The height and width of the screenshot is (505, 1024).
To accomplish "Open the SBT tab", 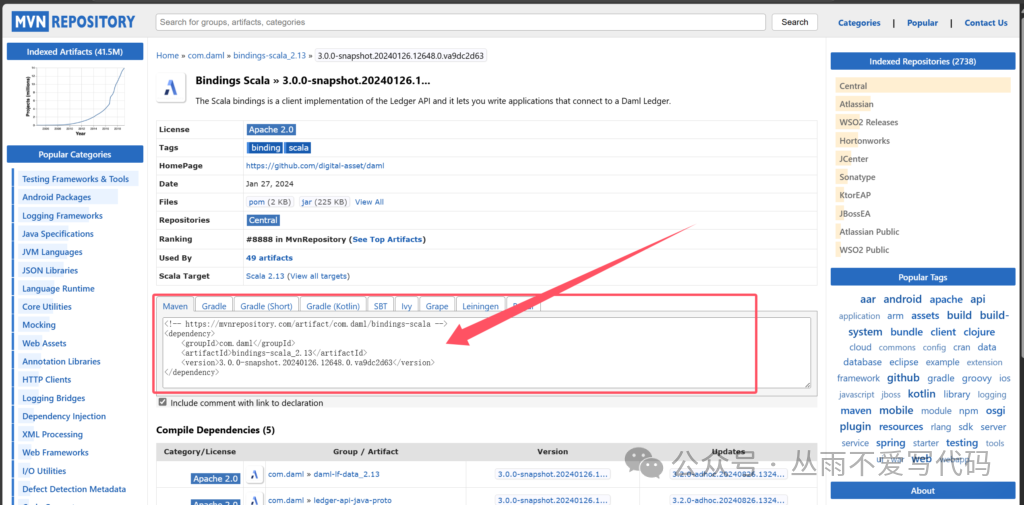I will [380, 306].
